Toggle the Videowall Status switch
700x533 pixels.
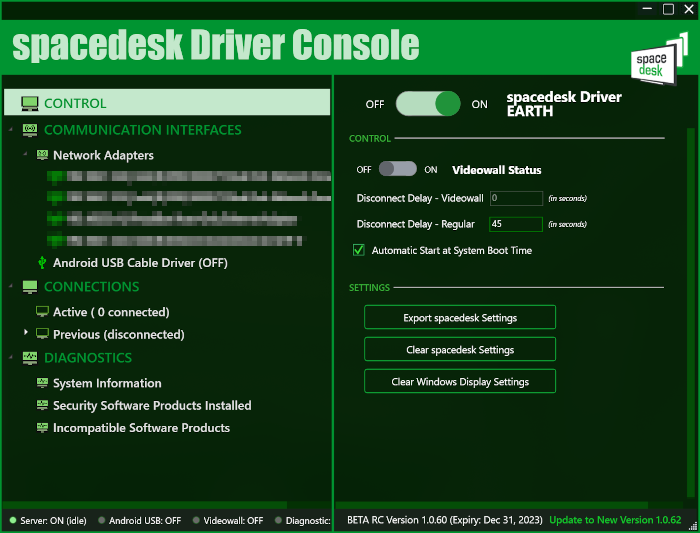click(398, 169)
